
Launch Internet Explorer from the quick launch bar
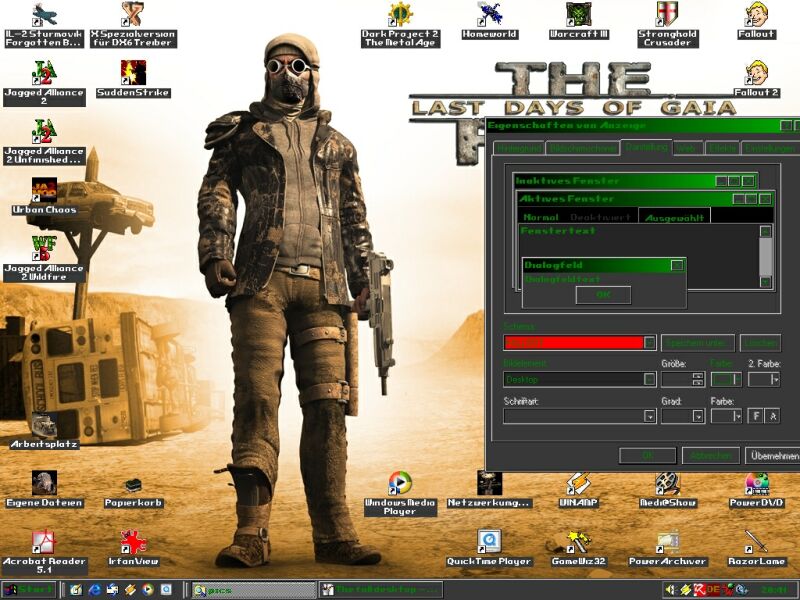click(x=94, y=590)
